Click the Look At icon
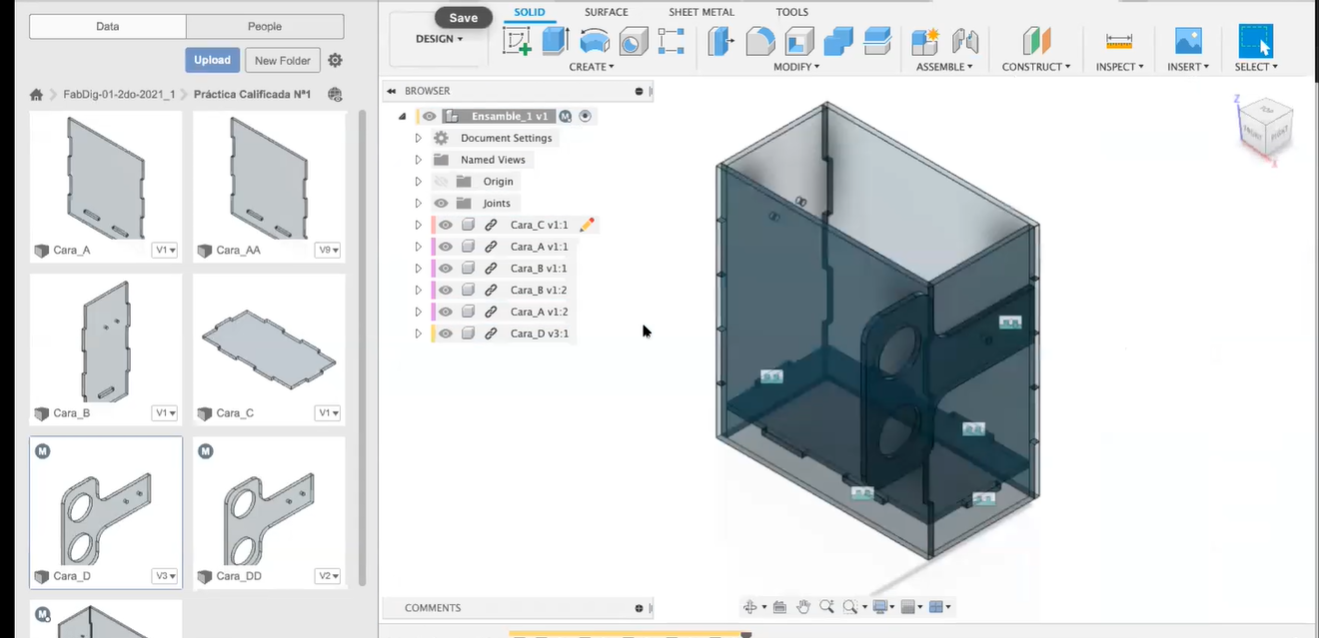The height and width of the screenshot is (638, 1319). click(780, 607)
